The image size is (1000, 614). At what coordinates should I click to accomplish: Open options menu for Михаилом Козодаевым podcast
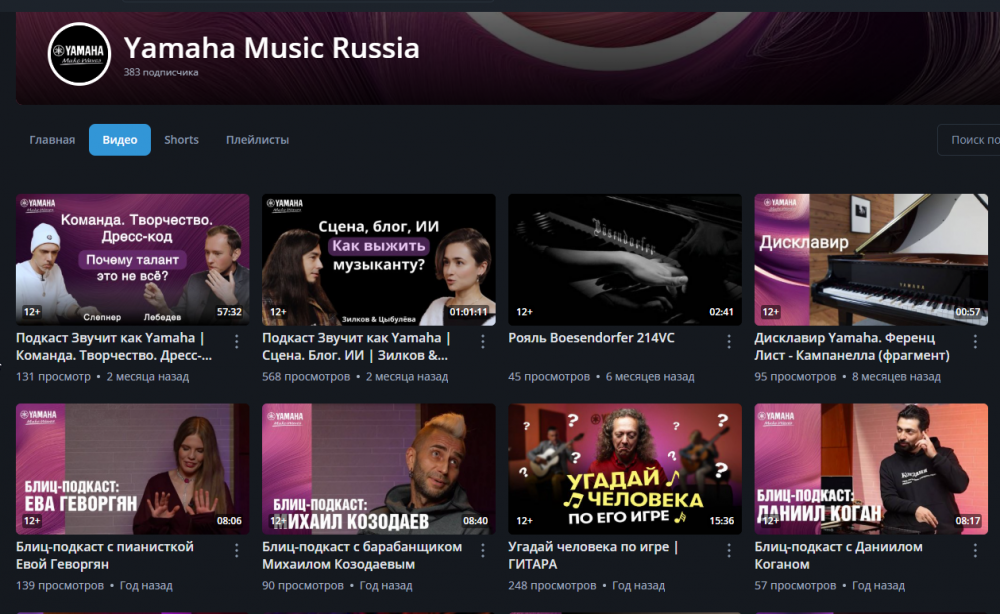pos(483,550)
